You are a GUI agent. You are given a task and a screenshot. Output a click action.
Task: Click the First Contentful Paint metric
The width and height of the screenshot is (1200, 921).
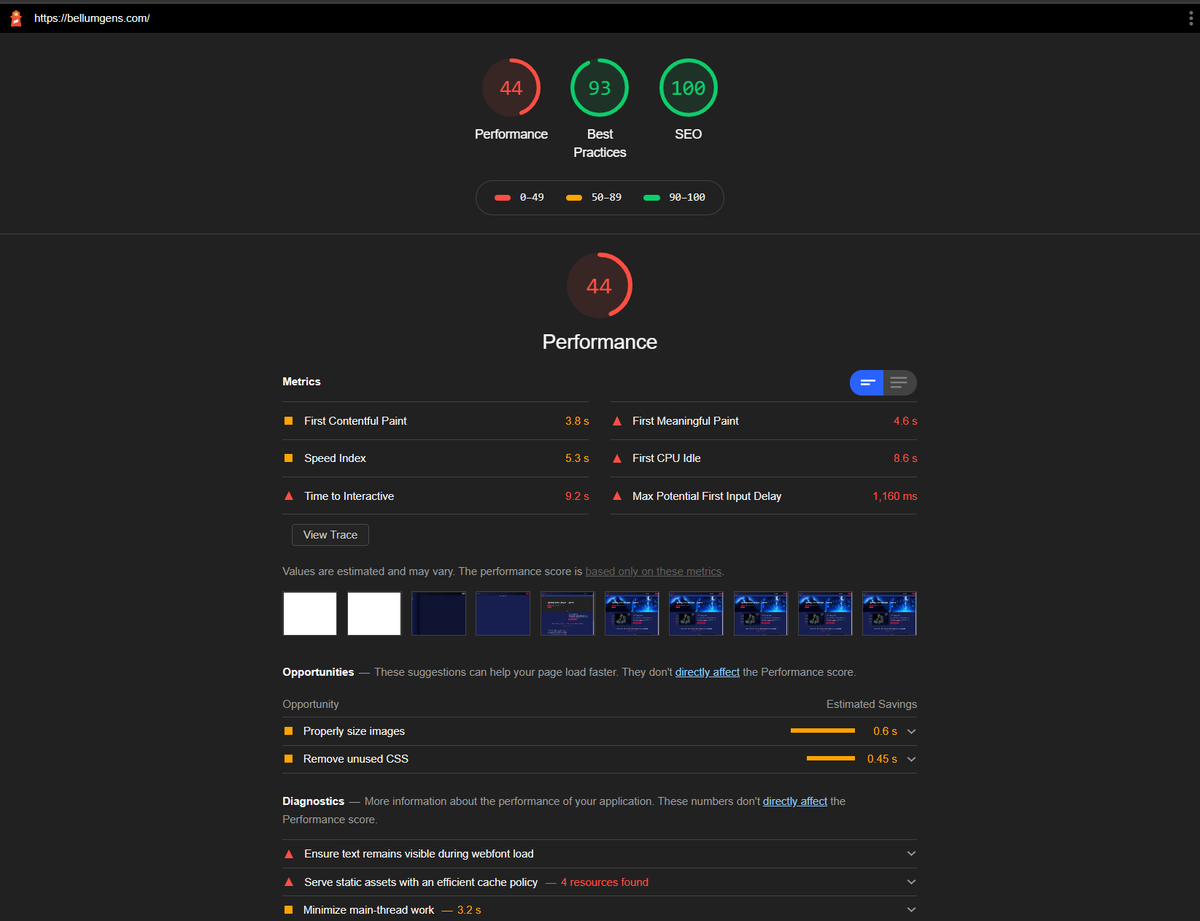436,421
